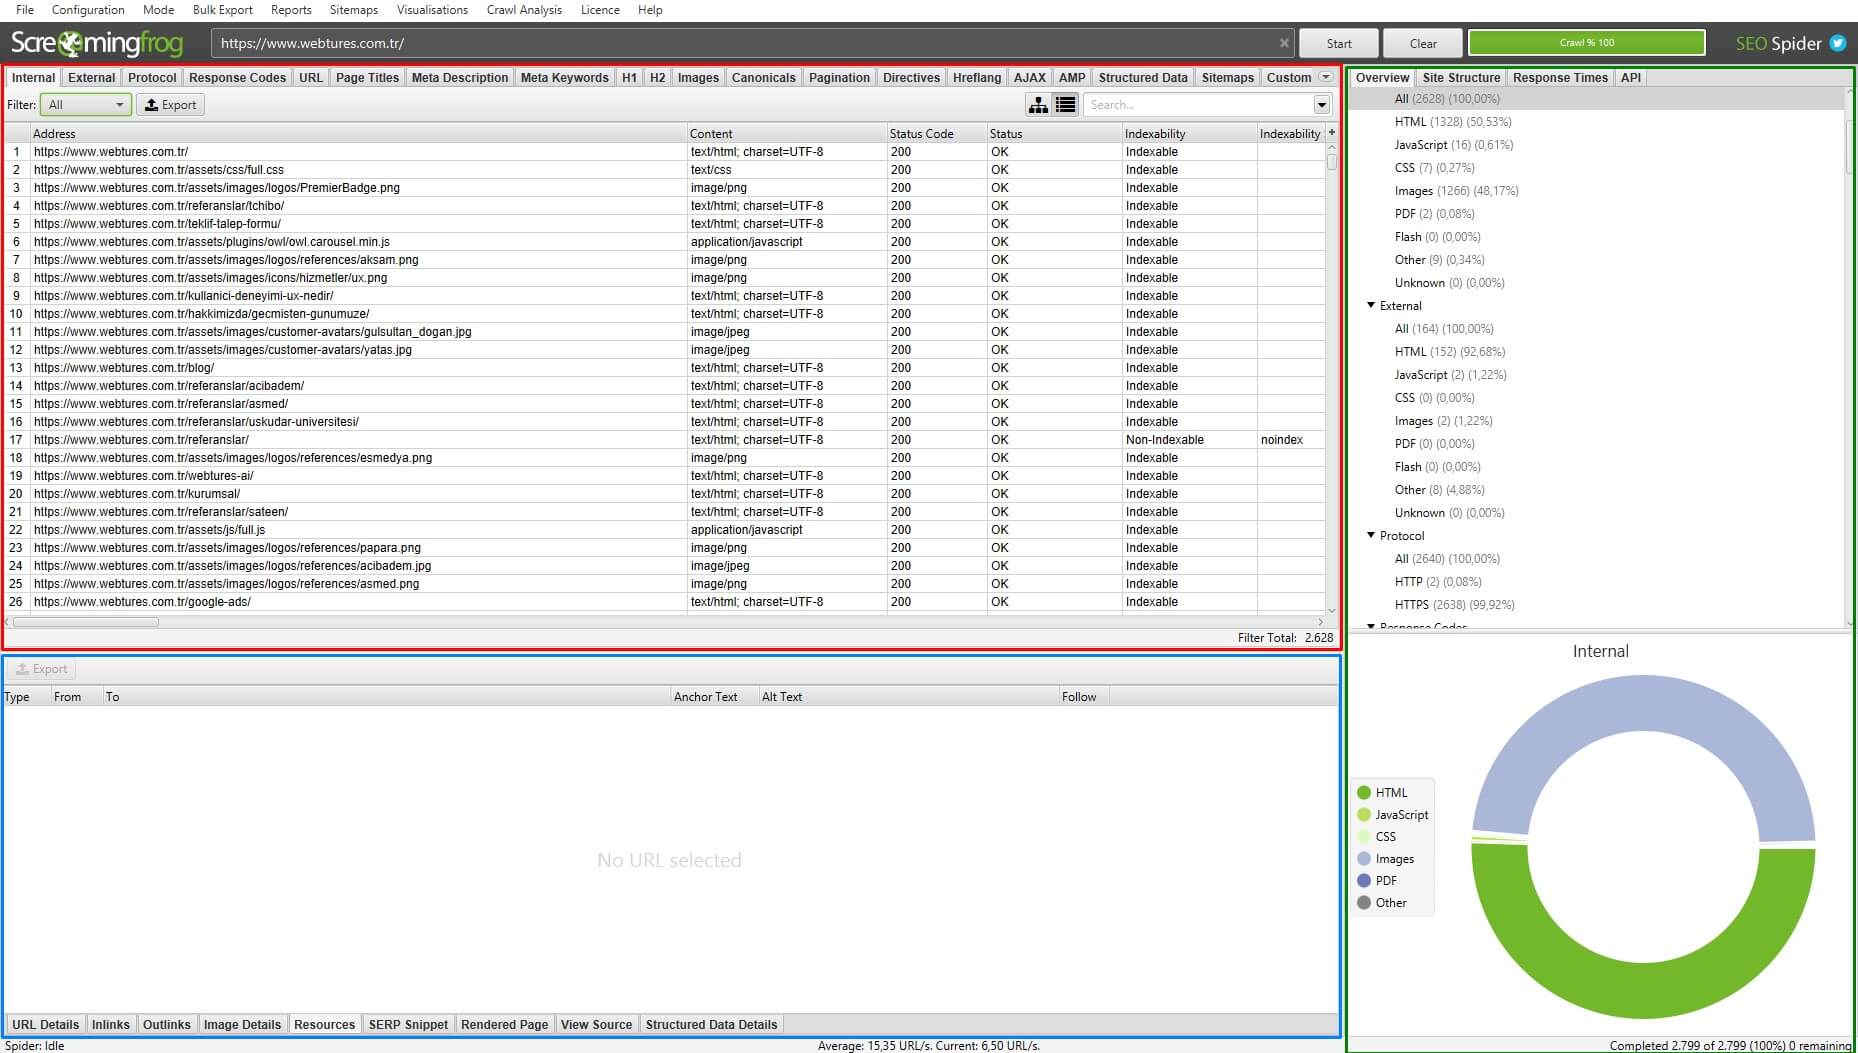Image resolution: width=1858 pixels, height=1053 pixels.
Task: Select internal PDF (2) overview row
Action: (1435, 214)
